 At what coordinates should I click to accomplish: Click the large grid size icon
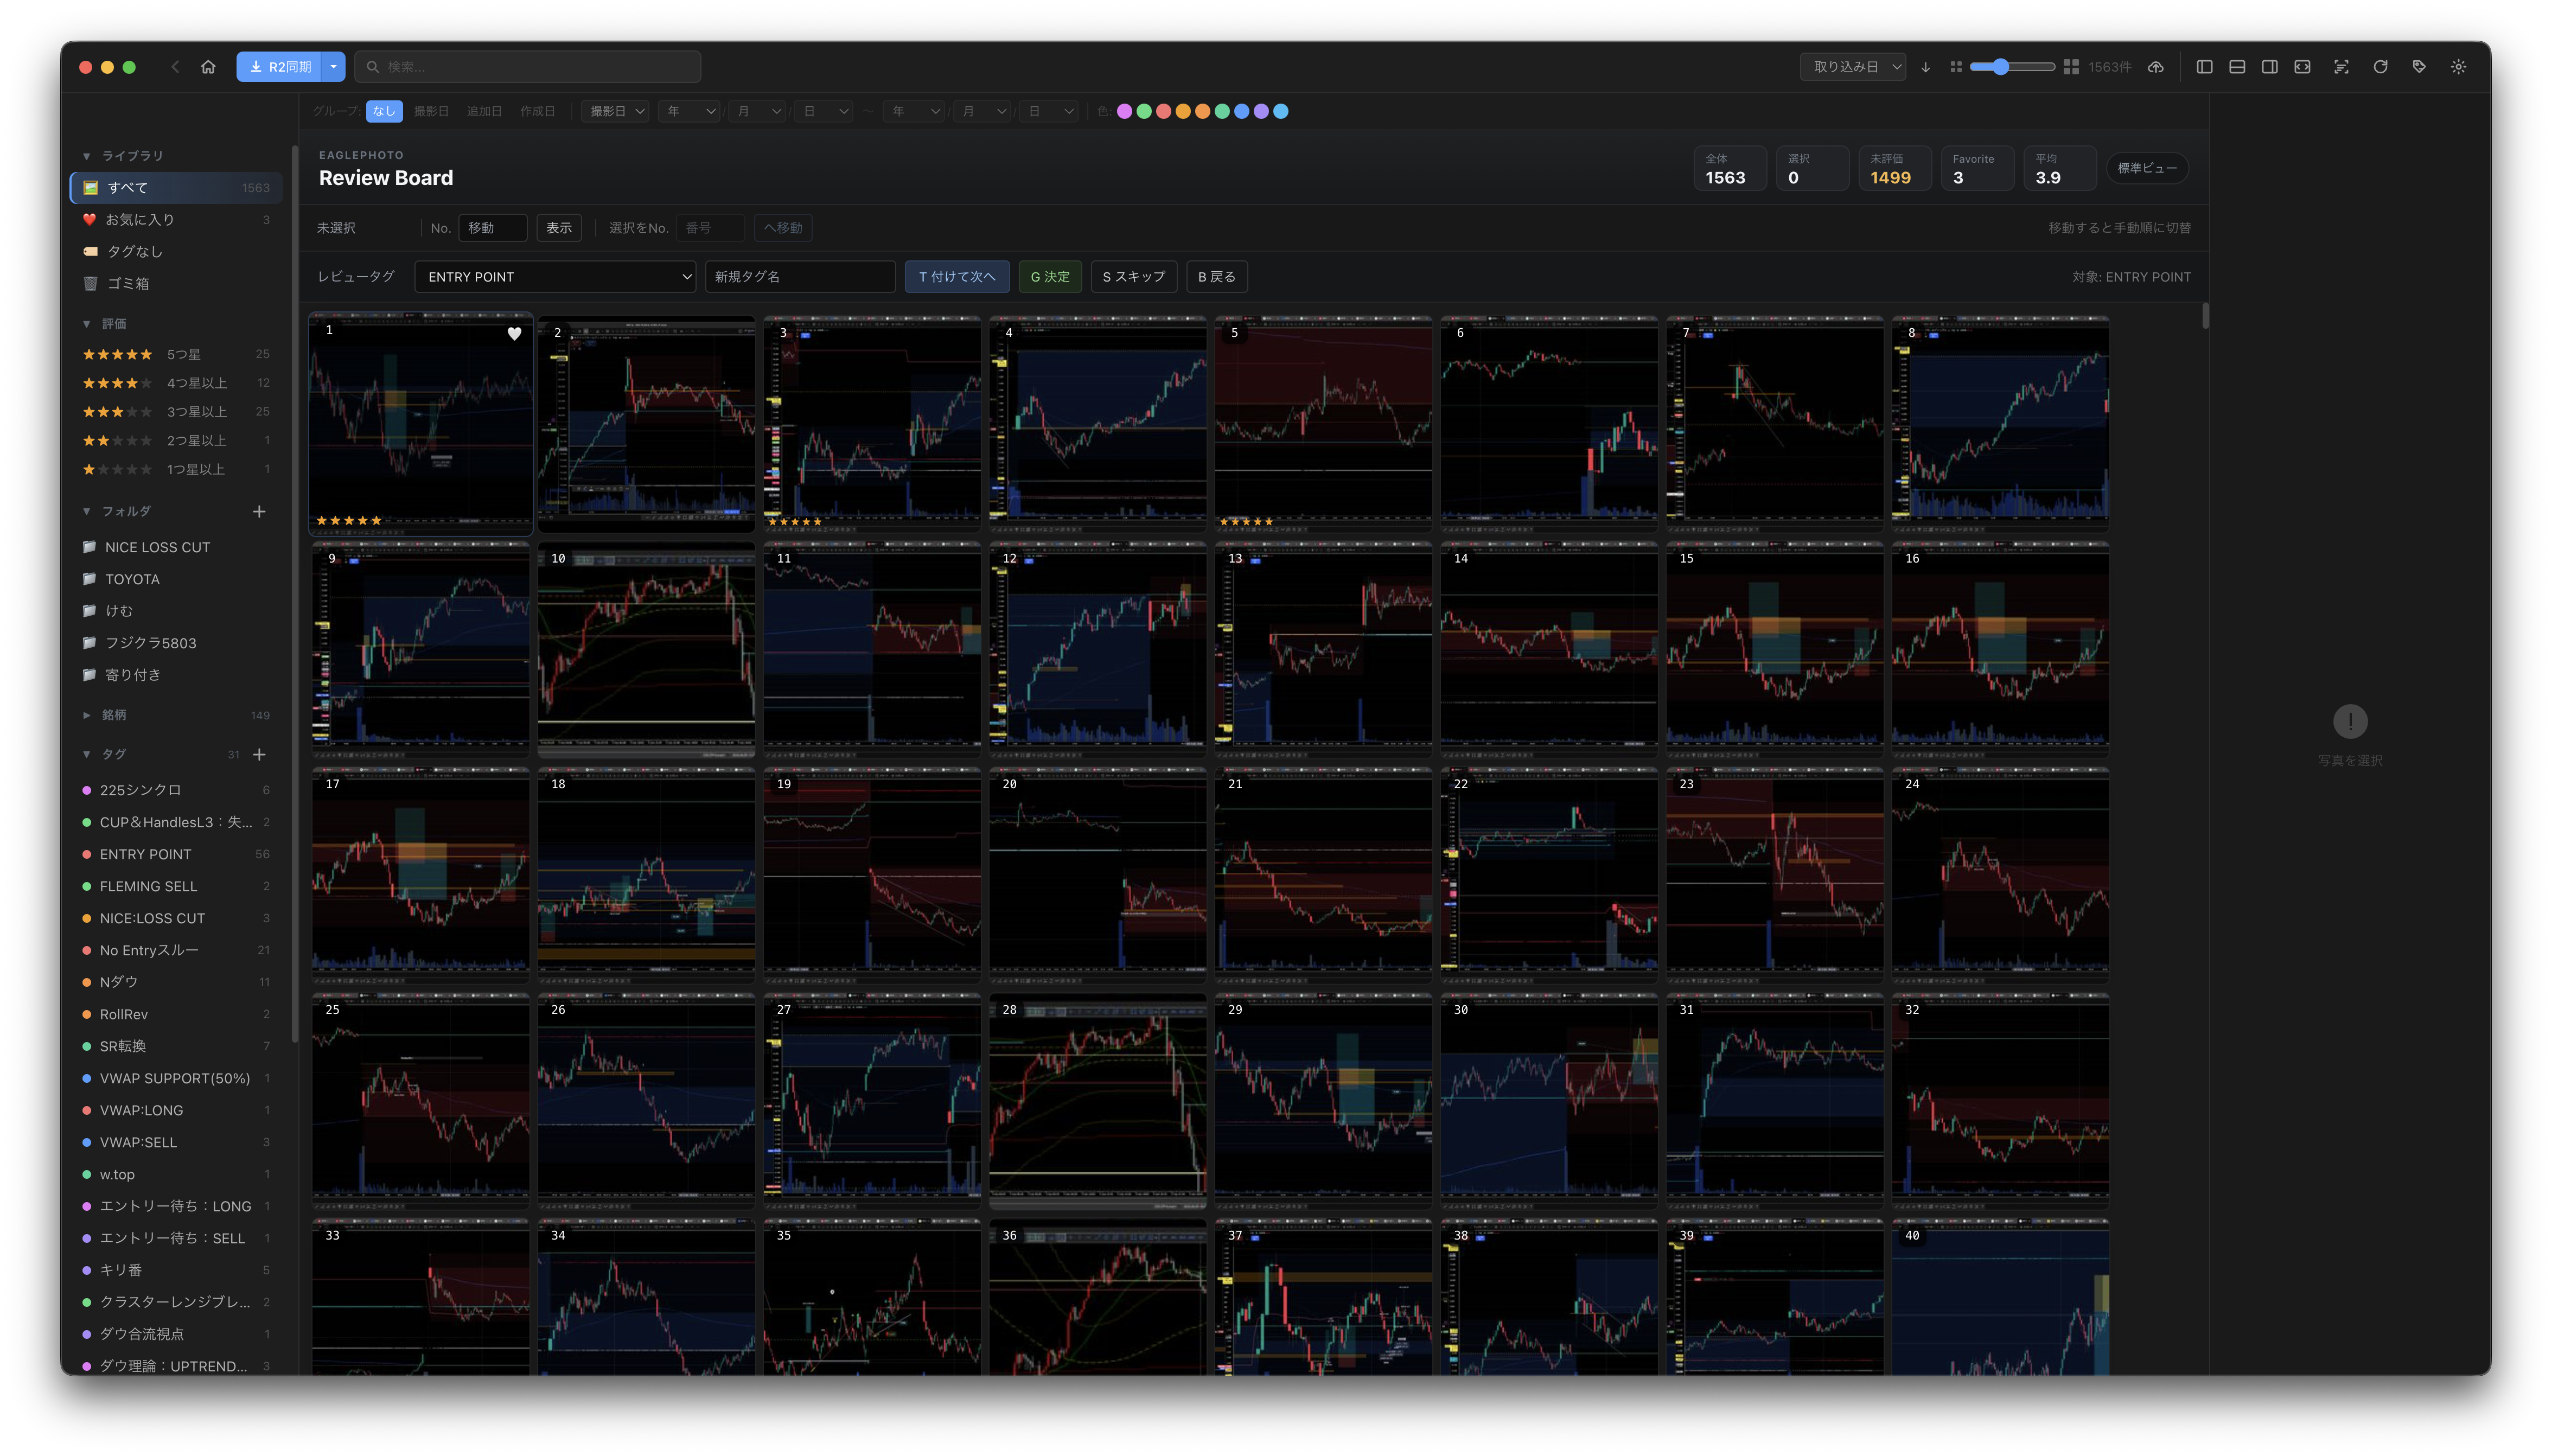(2071, 67)
